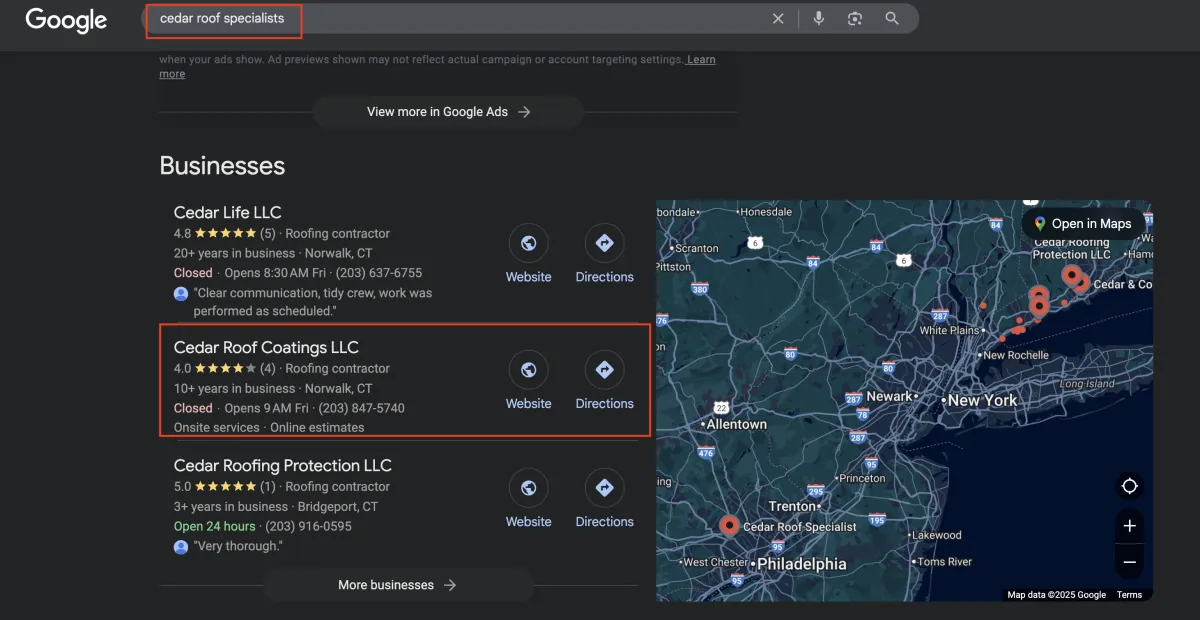The image size is (1200, 620).
Task: Get directions to Cedar Life LLC
Action: pyautogui.click(x=604, y=243)
